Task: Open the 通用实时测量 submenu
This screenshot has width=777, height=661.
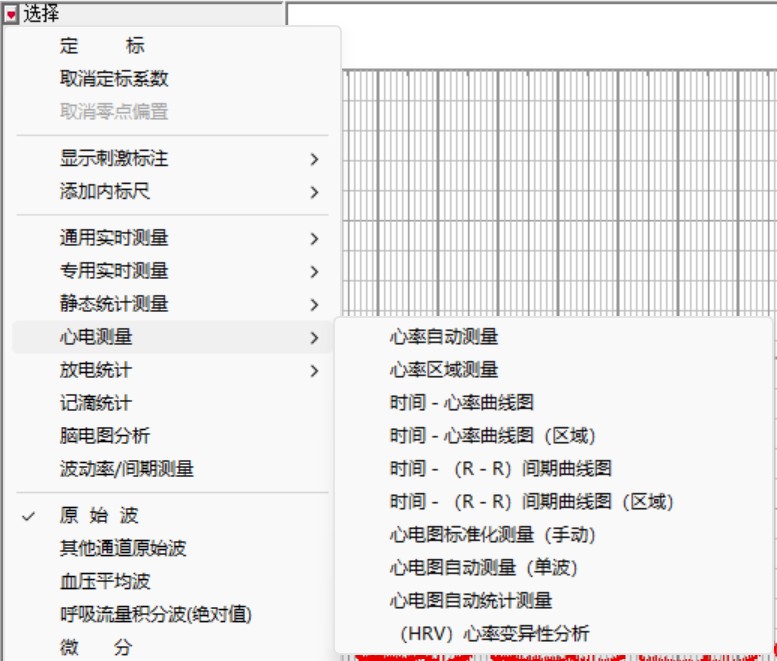Action: pyautogui.click(x=172, y=238)
